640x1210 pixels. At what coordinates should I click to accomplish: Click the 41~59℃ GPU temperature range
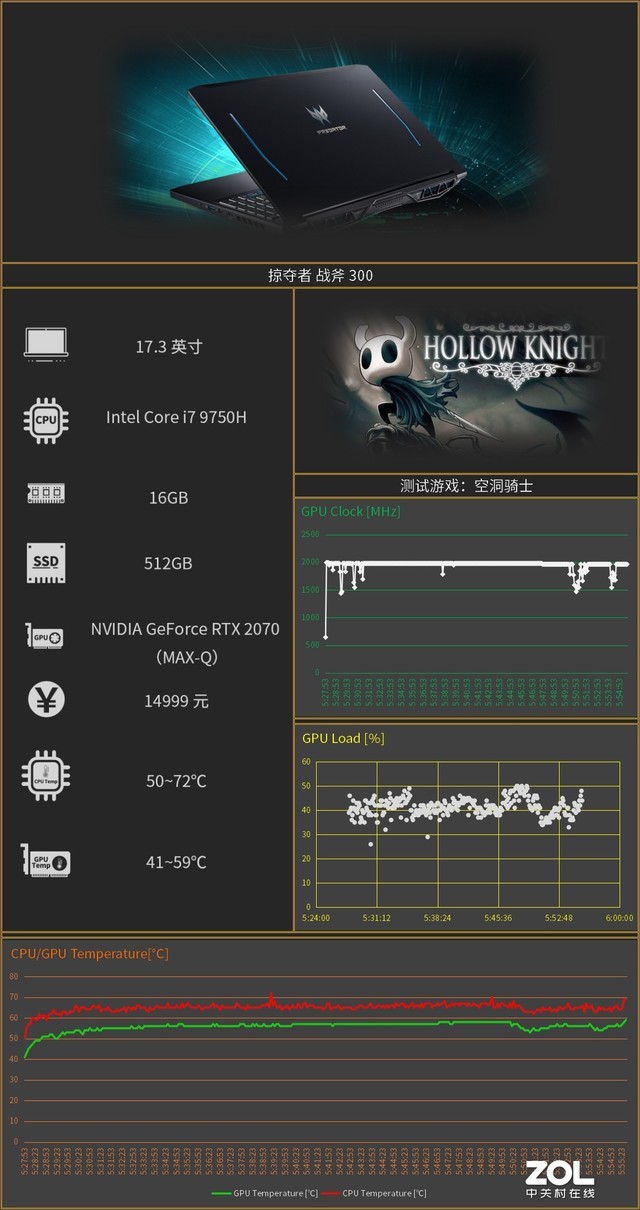[x=176, y=861]
